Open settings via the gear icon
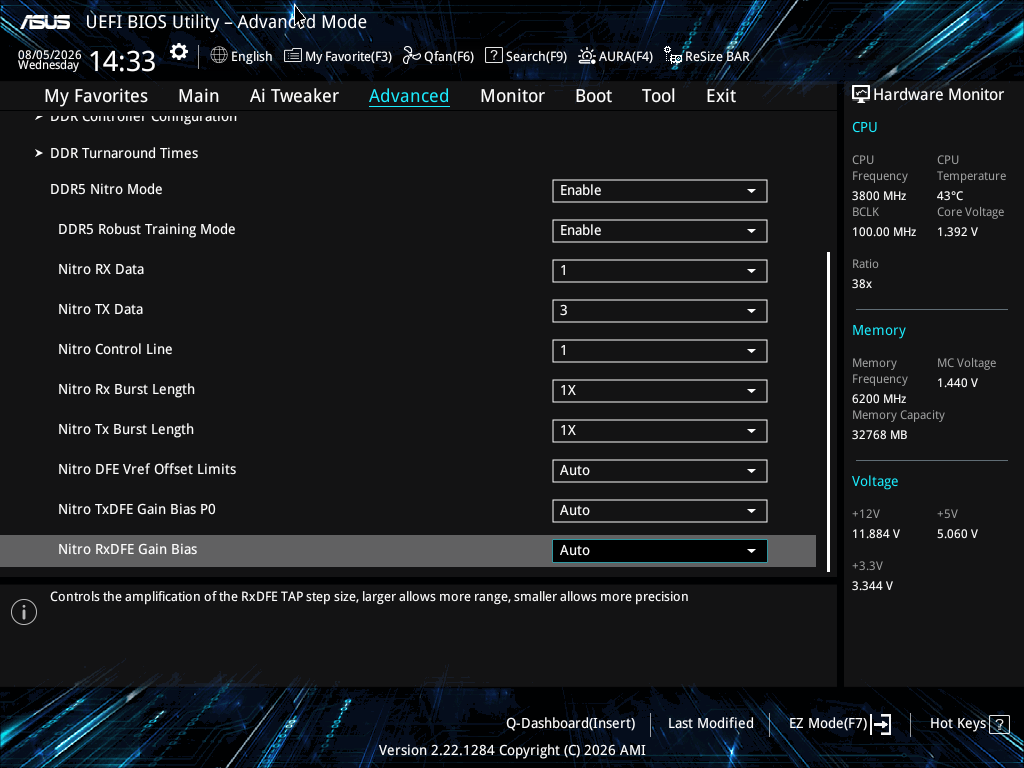The image size is (1024, 768). point(179,52)
